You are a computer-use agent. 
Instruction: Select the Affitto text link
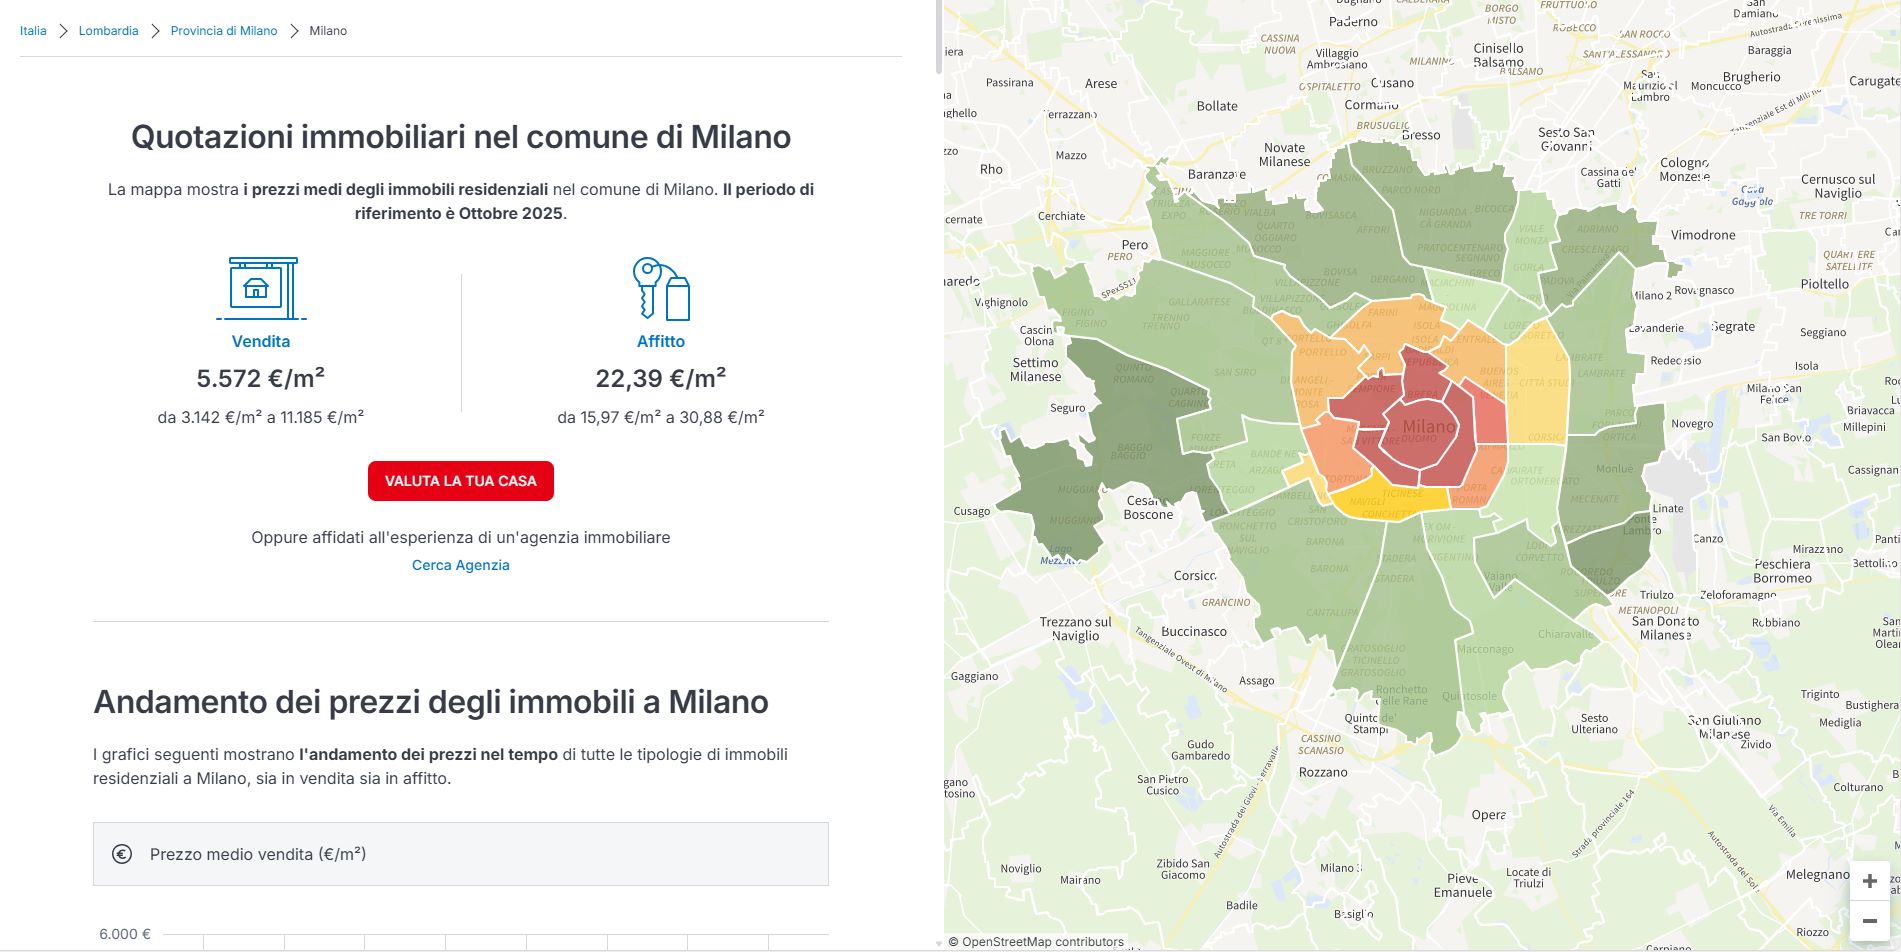661,341
